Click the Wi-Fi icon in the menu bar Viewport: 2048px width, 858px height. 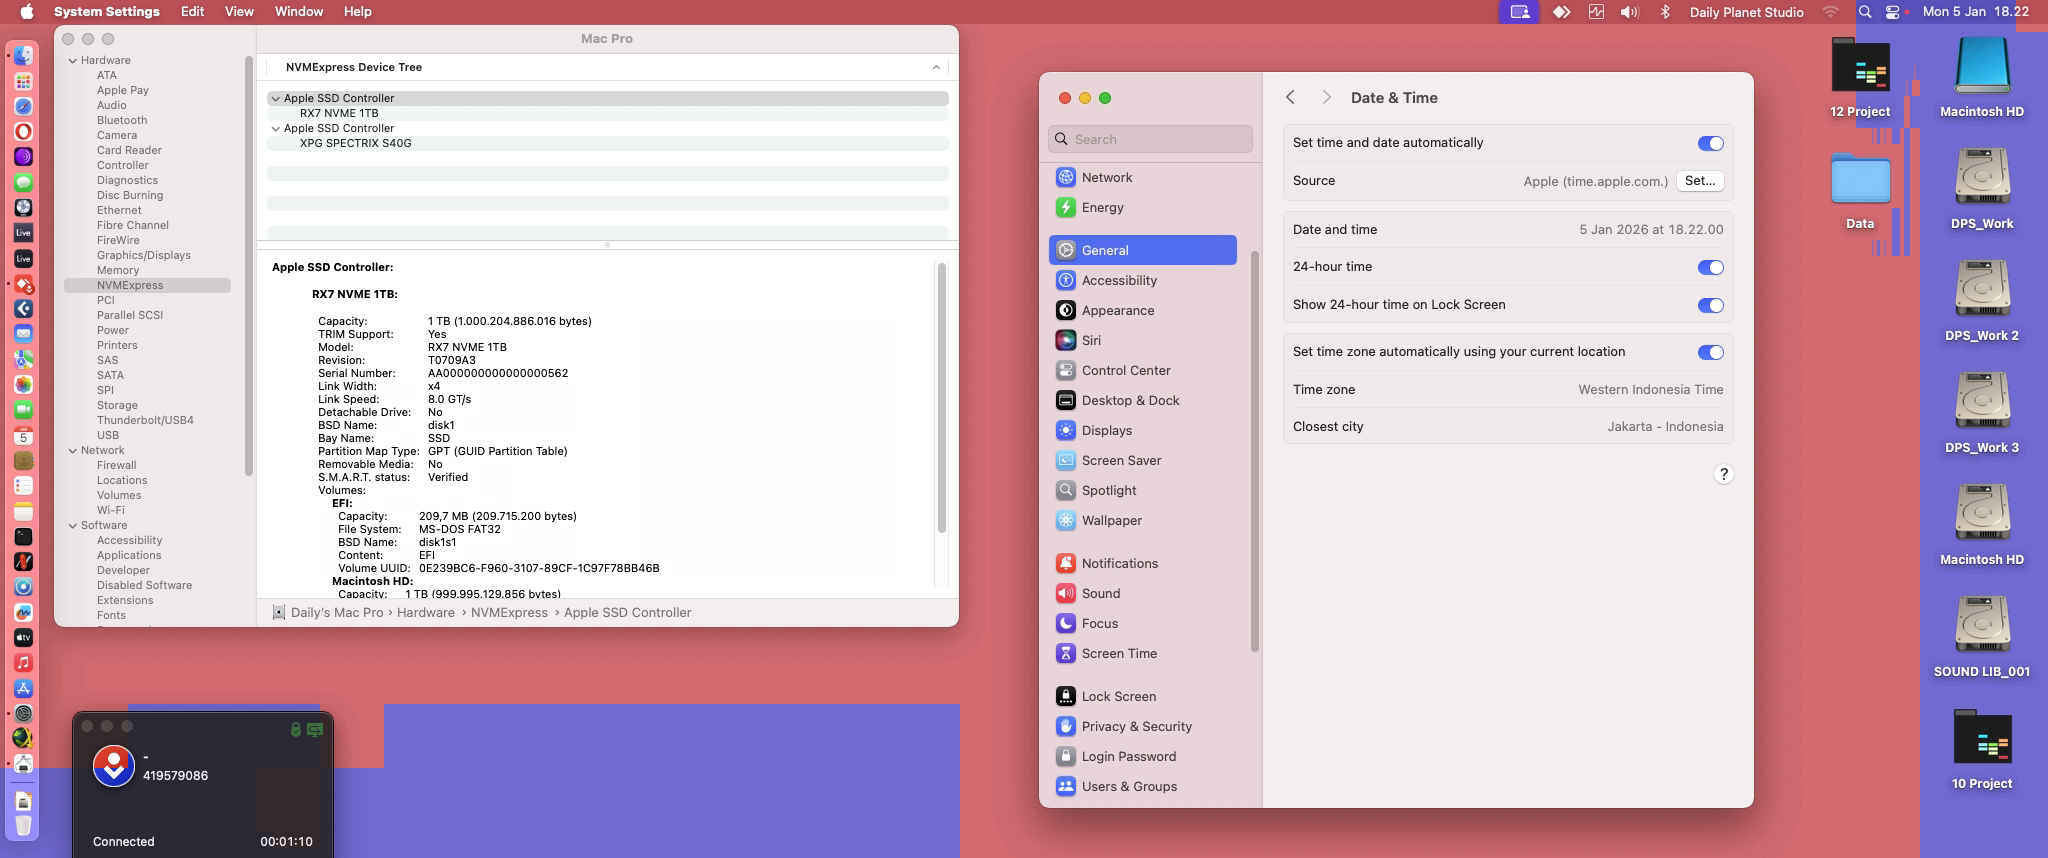[x=1830, y=12]
